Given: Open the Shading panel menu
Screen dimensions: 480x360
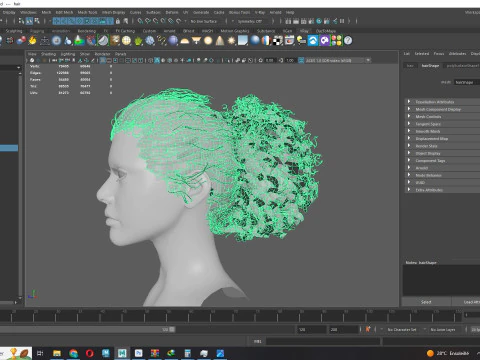Looking at the screenshot, I should (x=48, y=54).
